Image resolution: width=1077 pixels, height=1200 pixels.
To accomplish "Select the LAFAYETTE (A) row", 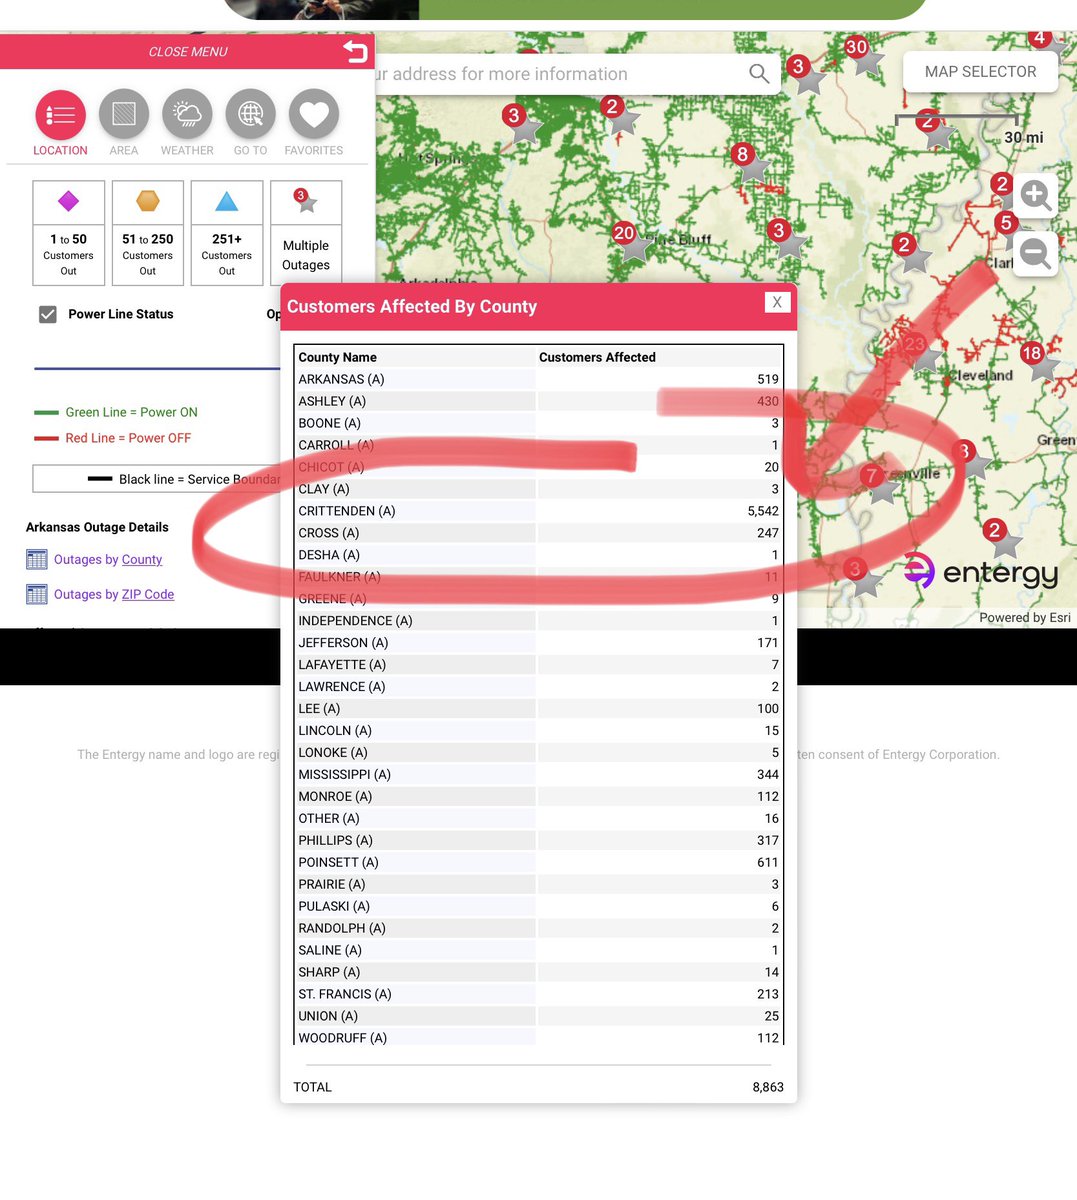I will point(539,665).
